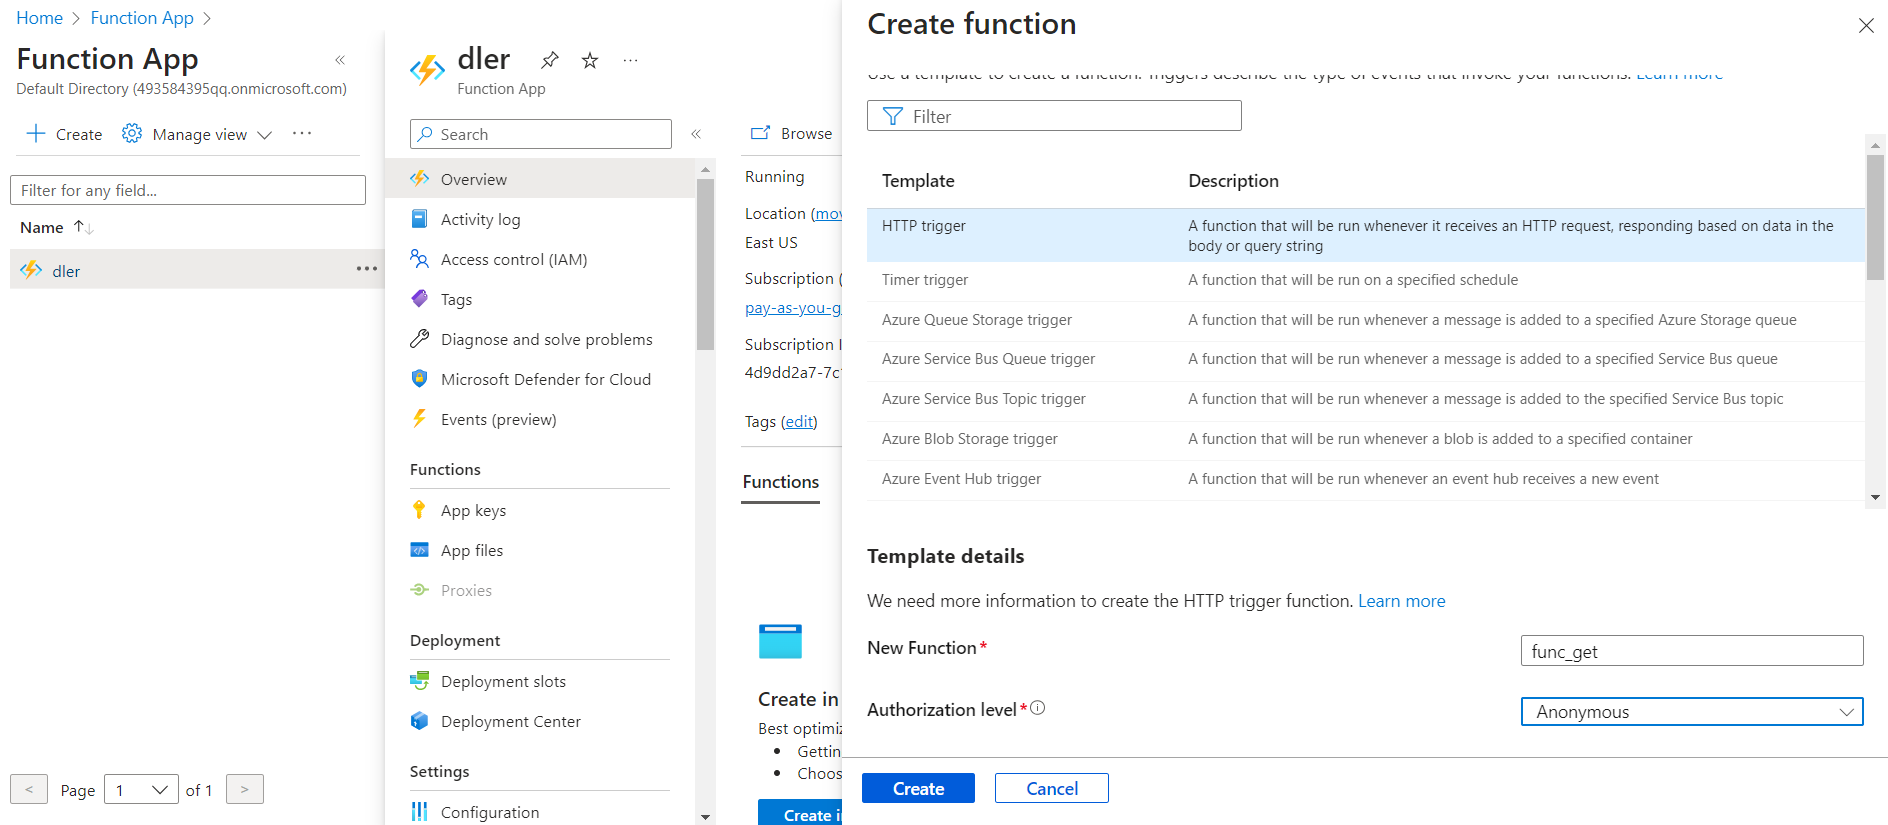Click the Microsoft Defender for Cloud shield
1888x825 pixels.
[420, 379]
